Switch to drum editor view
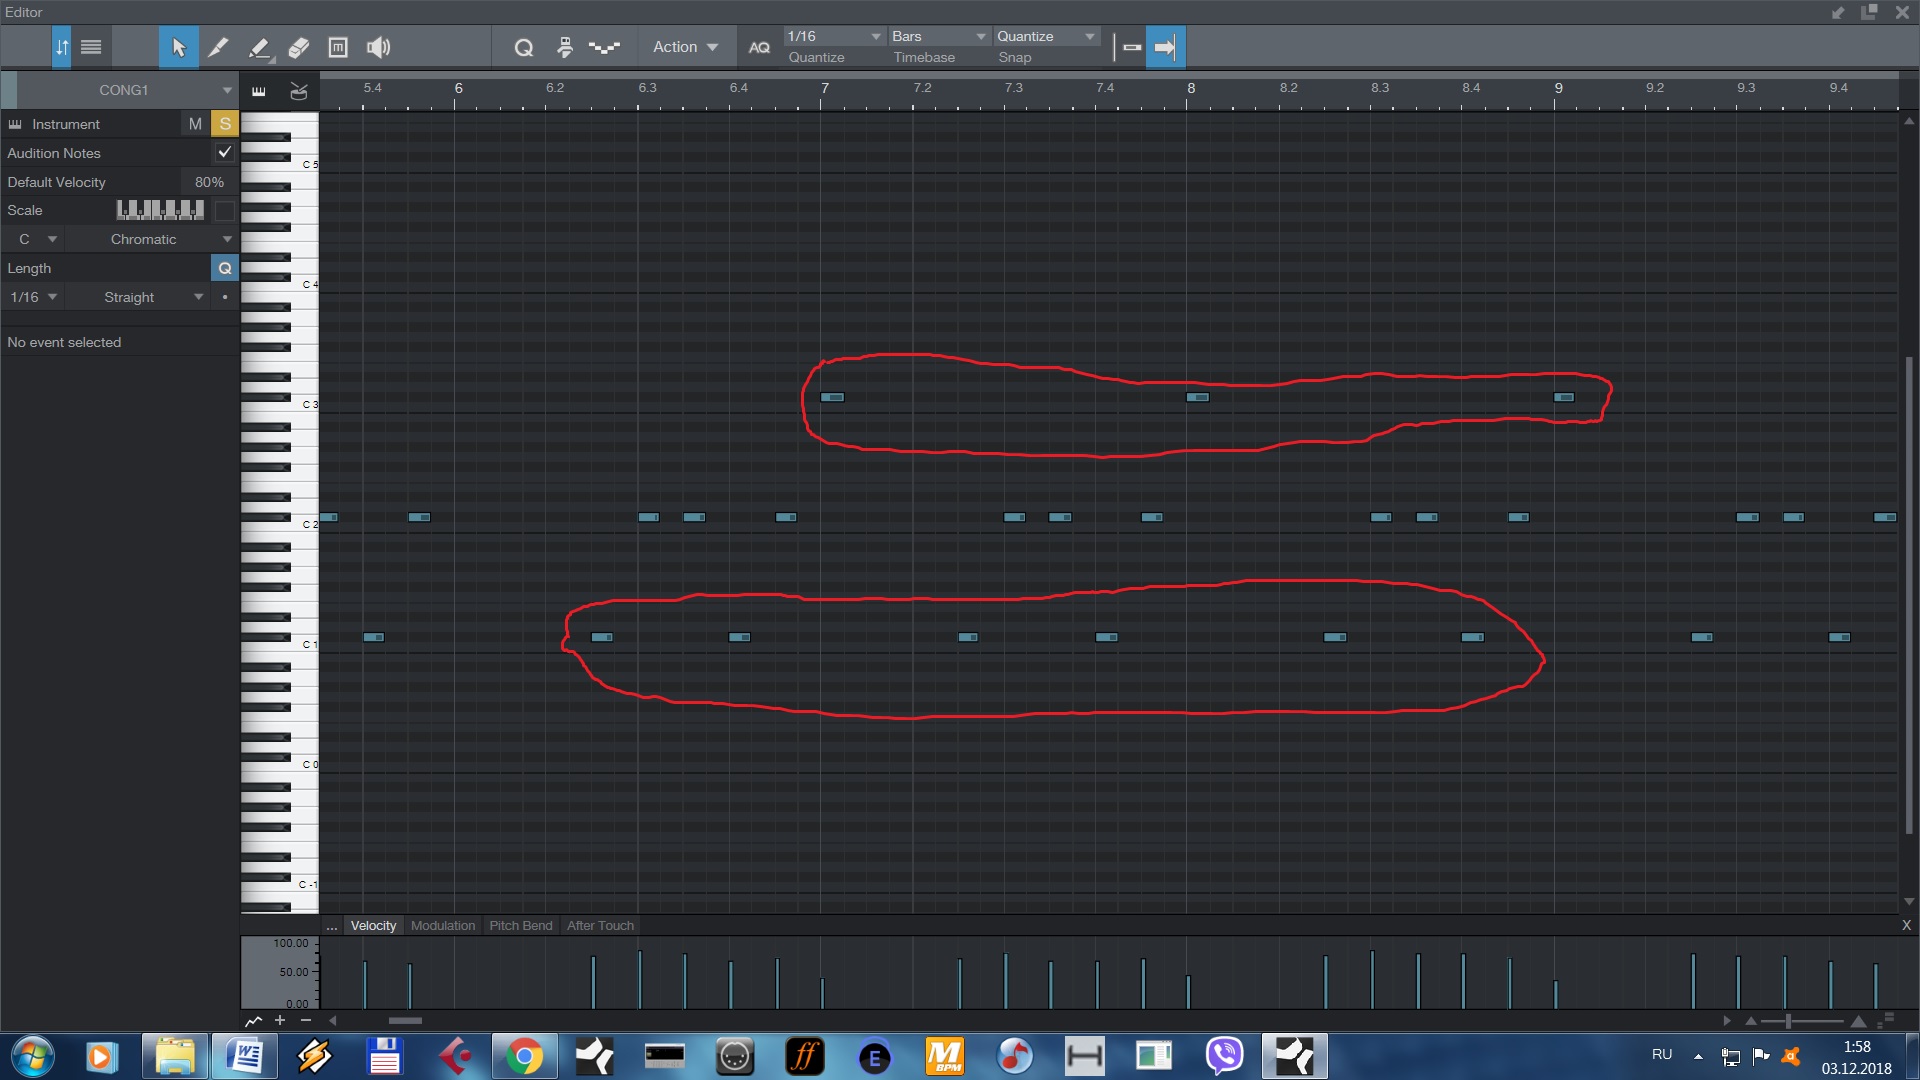 [x=298, y=91]
